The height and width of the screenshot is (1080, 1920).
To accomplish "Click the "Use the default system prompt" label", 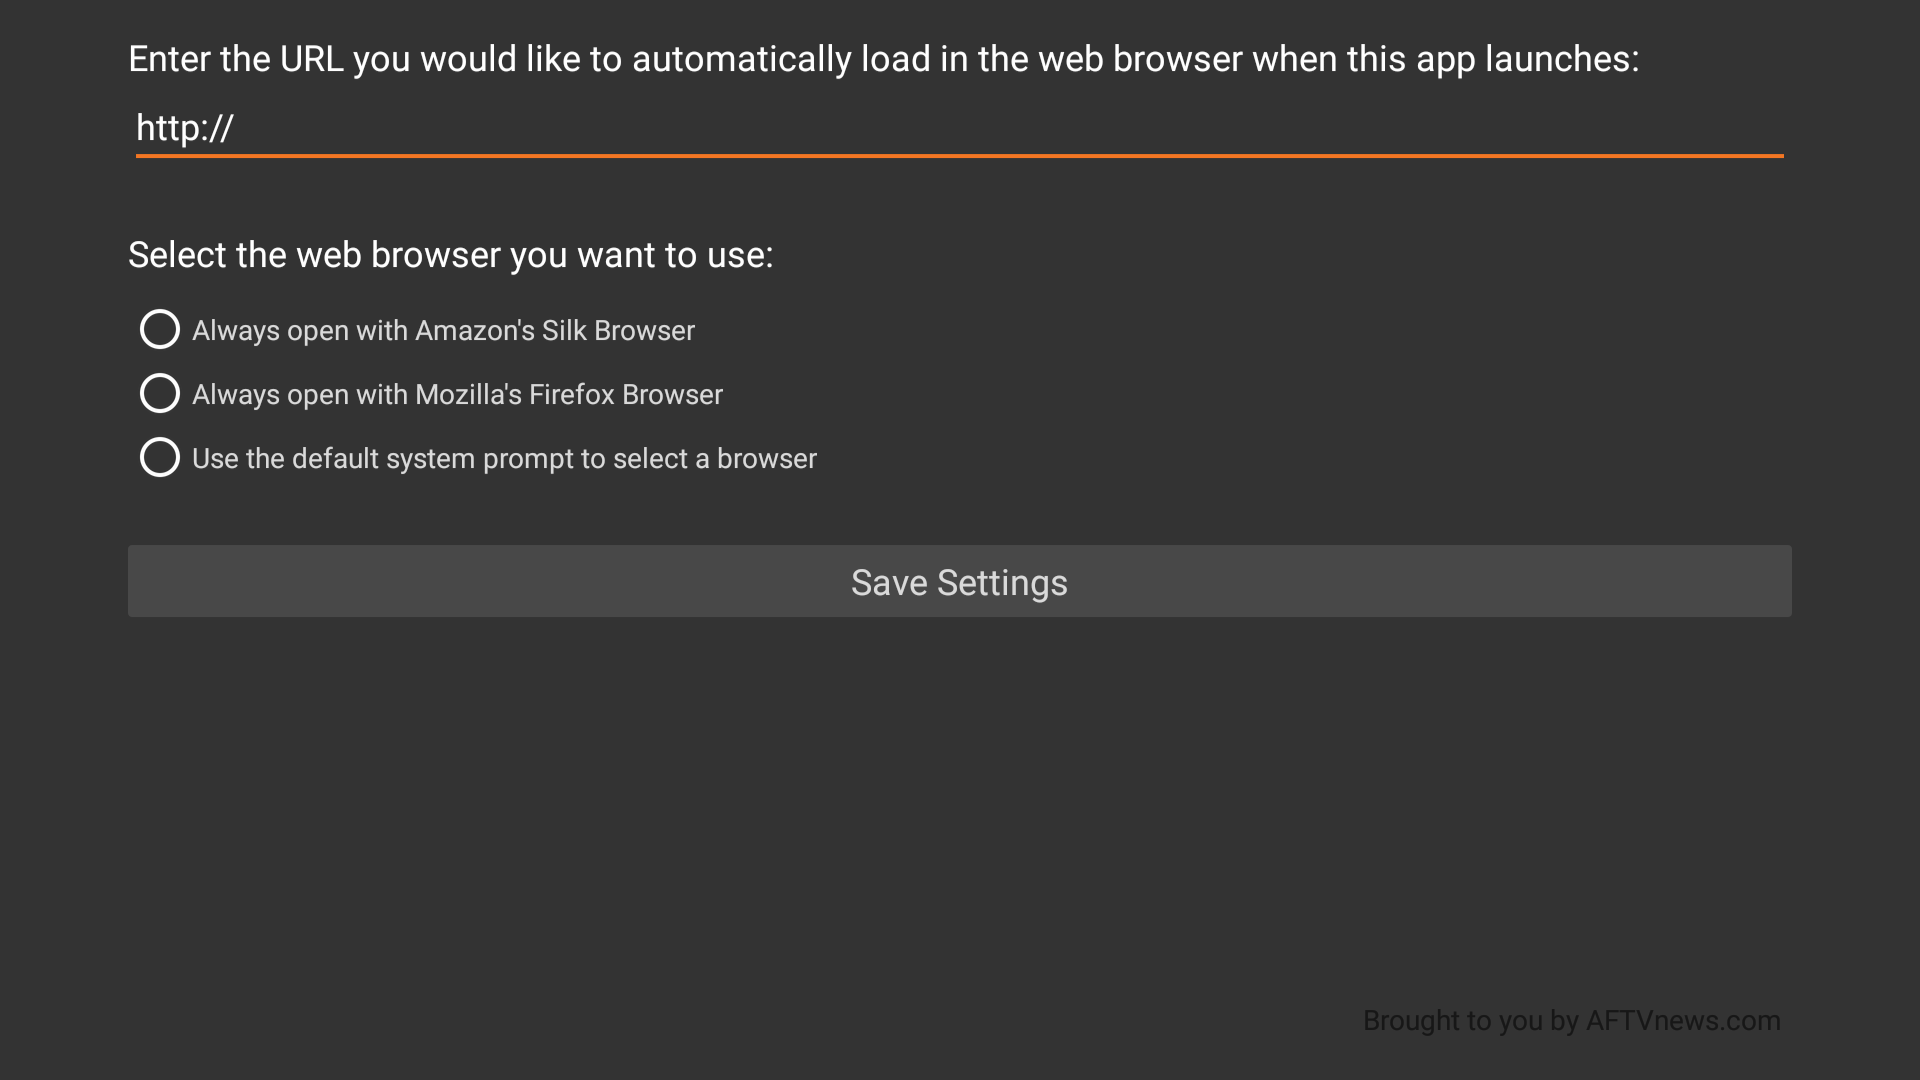I will click(x=504, y=458).
